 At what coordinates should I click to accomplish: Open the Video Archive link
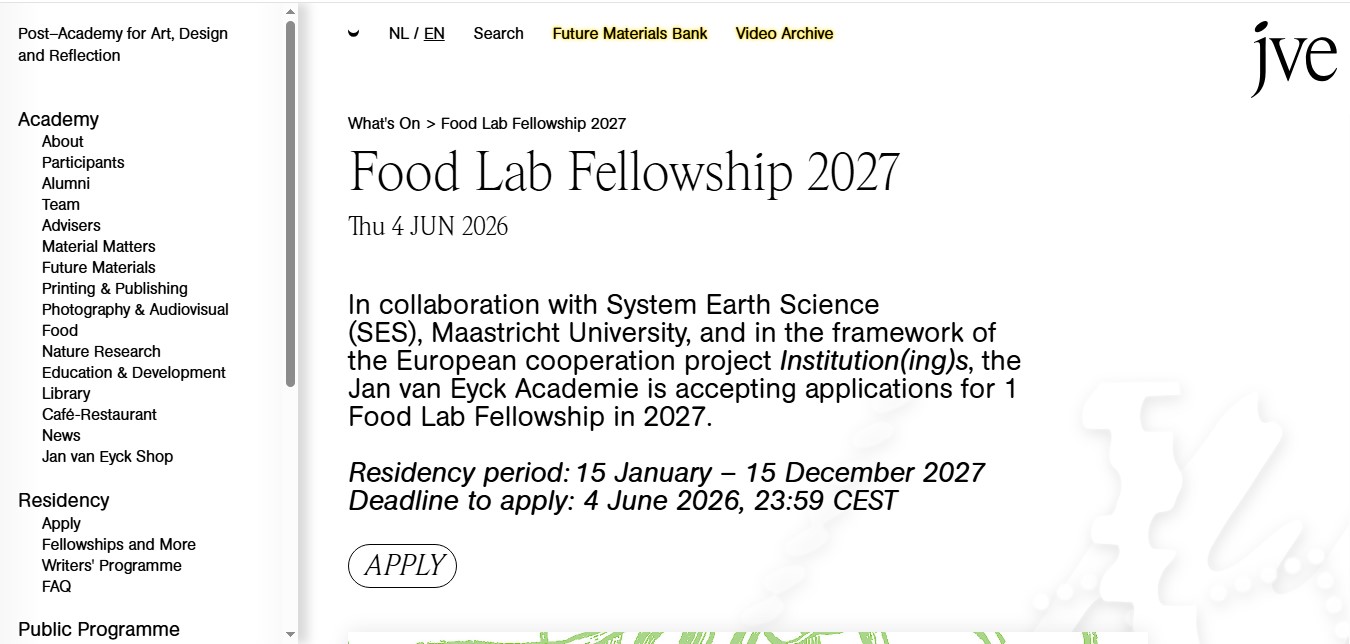(x=784, y=34)
